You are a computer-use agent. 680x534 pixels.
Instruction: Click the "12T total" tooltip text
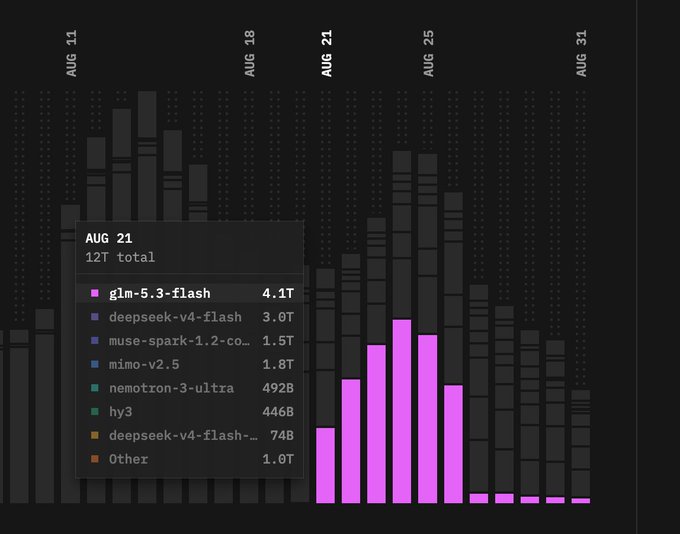click(x=120, y=257)
